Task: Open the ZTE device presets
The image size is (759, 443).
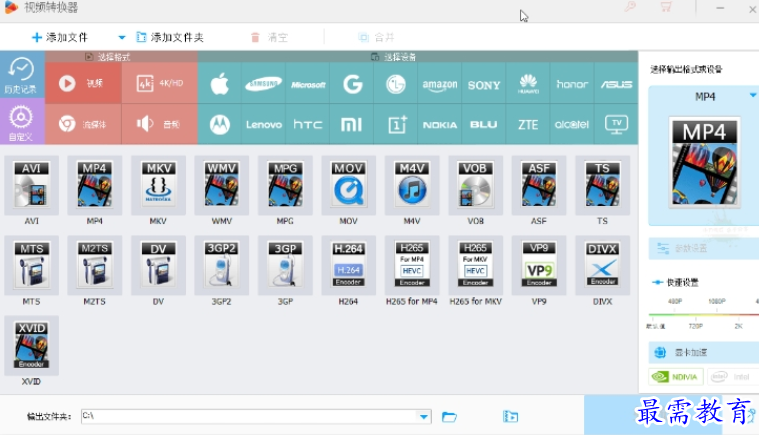Action: click(528, 124)
